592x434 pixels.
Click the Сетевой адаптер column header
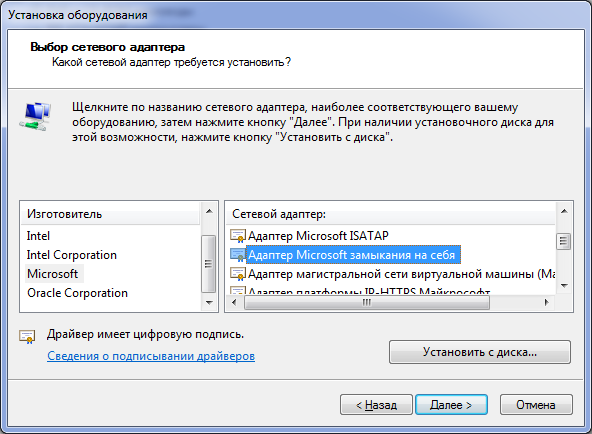point(391,214)
